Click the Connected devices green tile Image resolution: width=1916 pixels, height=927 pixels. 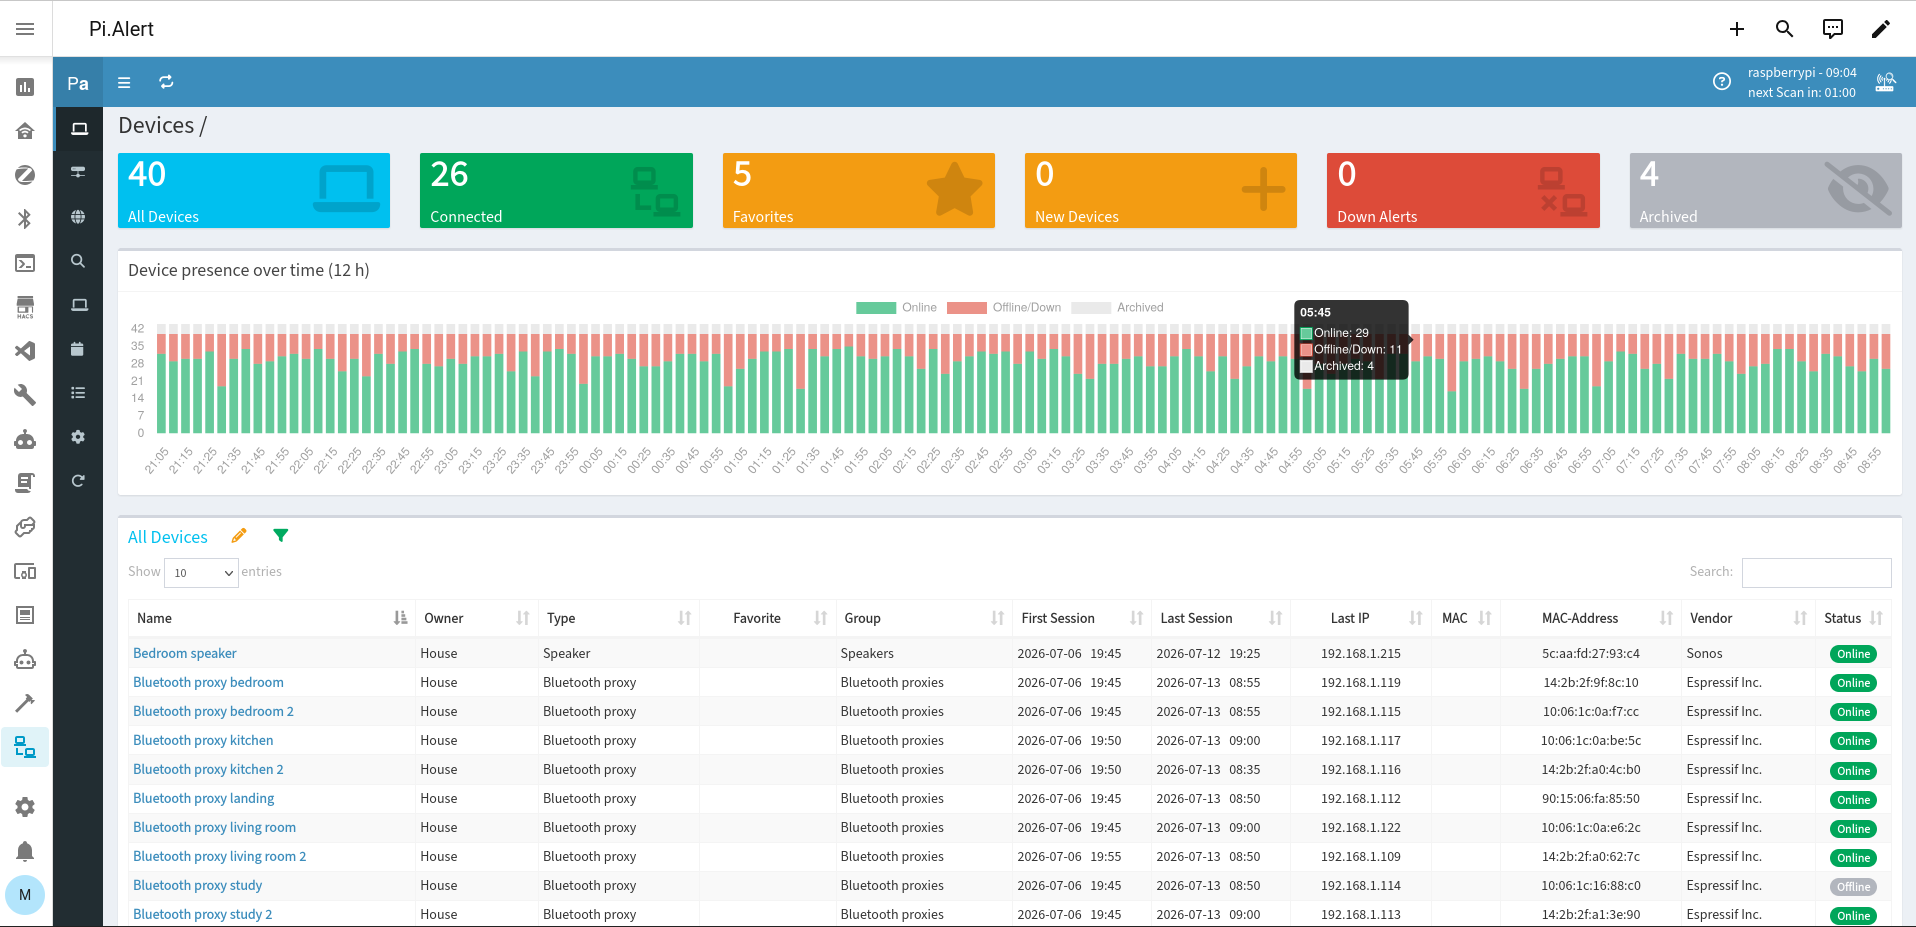556,190
